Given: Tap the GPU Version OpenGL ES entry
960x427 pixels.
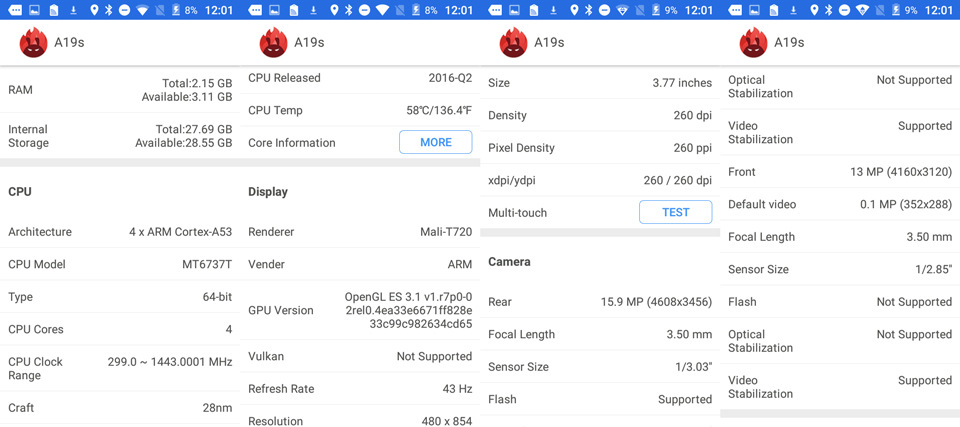Looking at the screenshot, I should (360, 310).
